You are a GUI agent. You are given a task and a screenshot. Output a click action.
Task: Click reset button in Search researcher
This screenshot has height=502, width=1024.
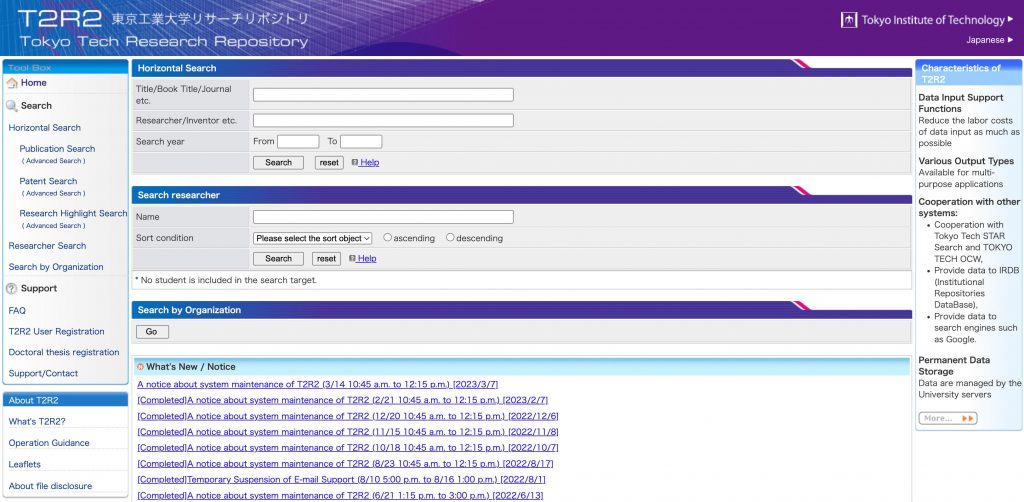coord(327,259)
